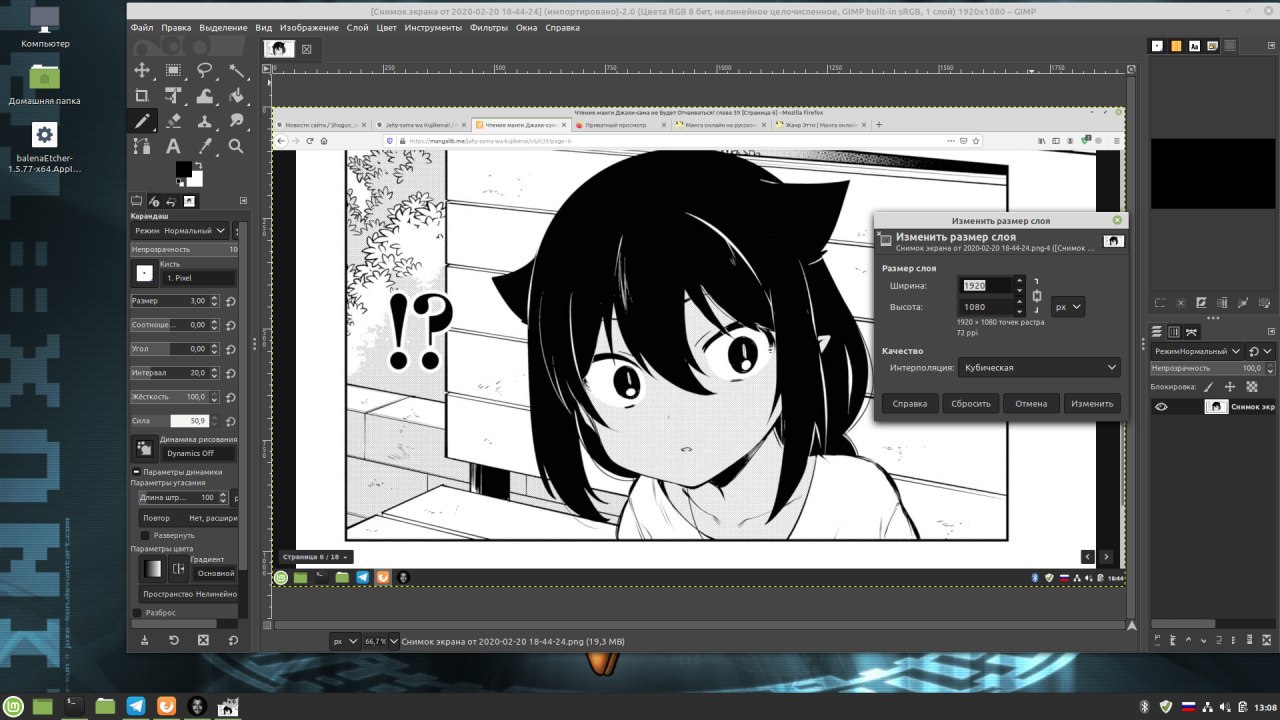Select the Smudge tool
Screen dimensions: 1280x720
click(237, 121)
